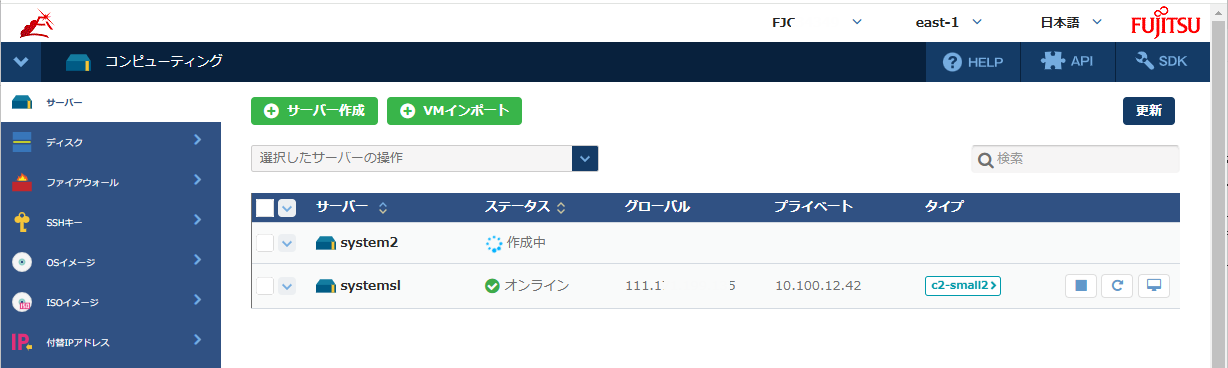Screen dimensions: 1228x368
Task: Click the サーバー作成 button
Action: [x=314, y=111]
